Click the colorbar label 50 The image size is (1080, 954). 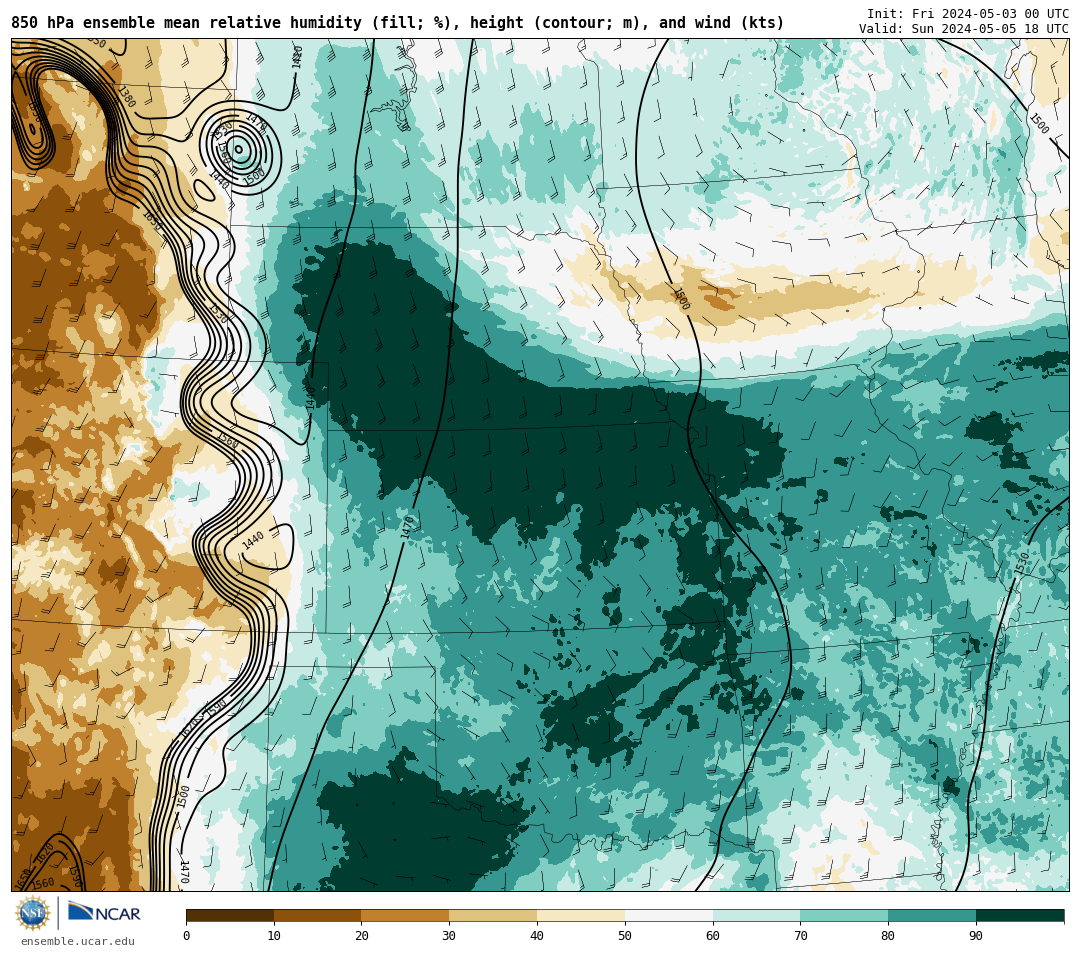[x=625, y=935]
